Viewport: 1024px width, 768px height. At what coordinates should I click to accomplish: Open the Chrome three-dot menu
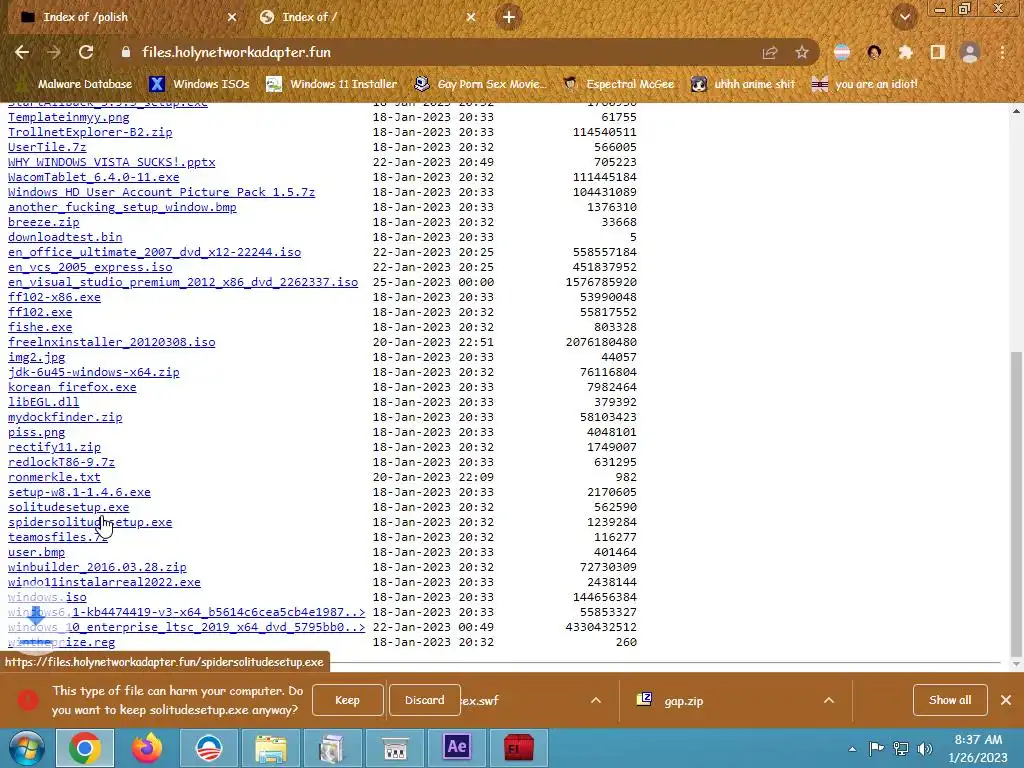(1002, 53)
